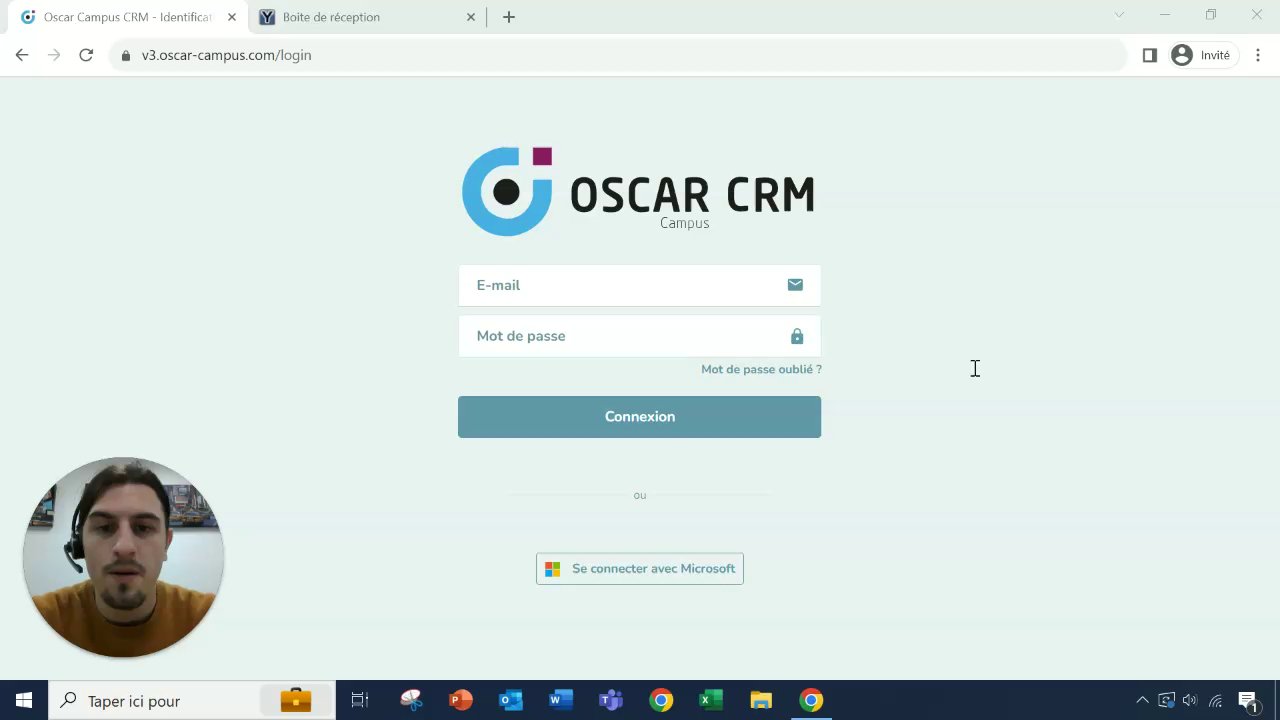
Task: Open Word from the taskbar
Action: tap(560, 701)
